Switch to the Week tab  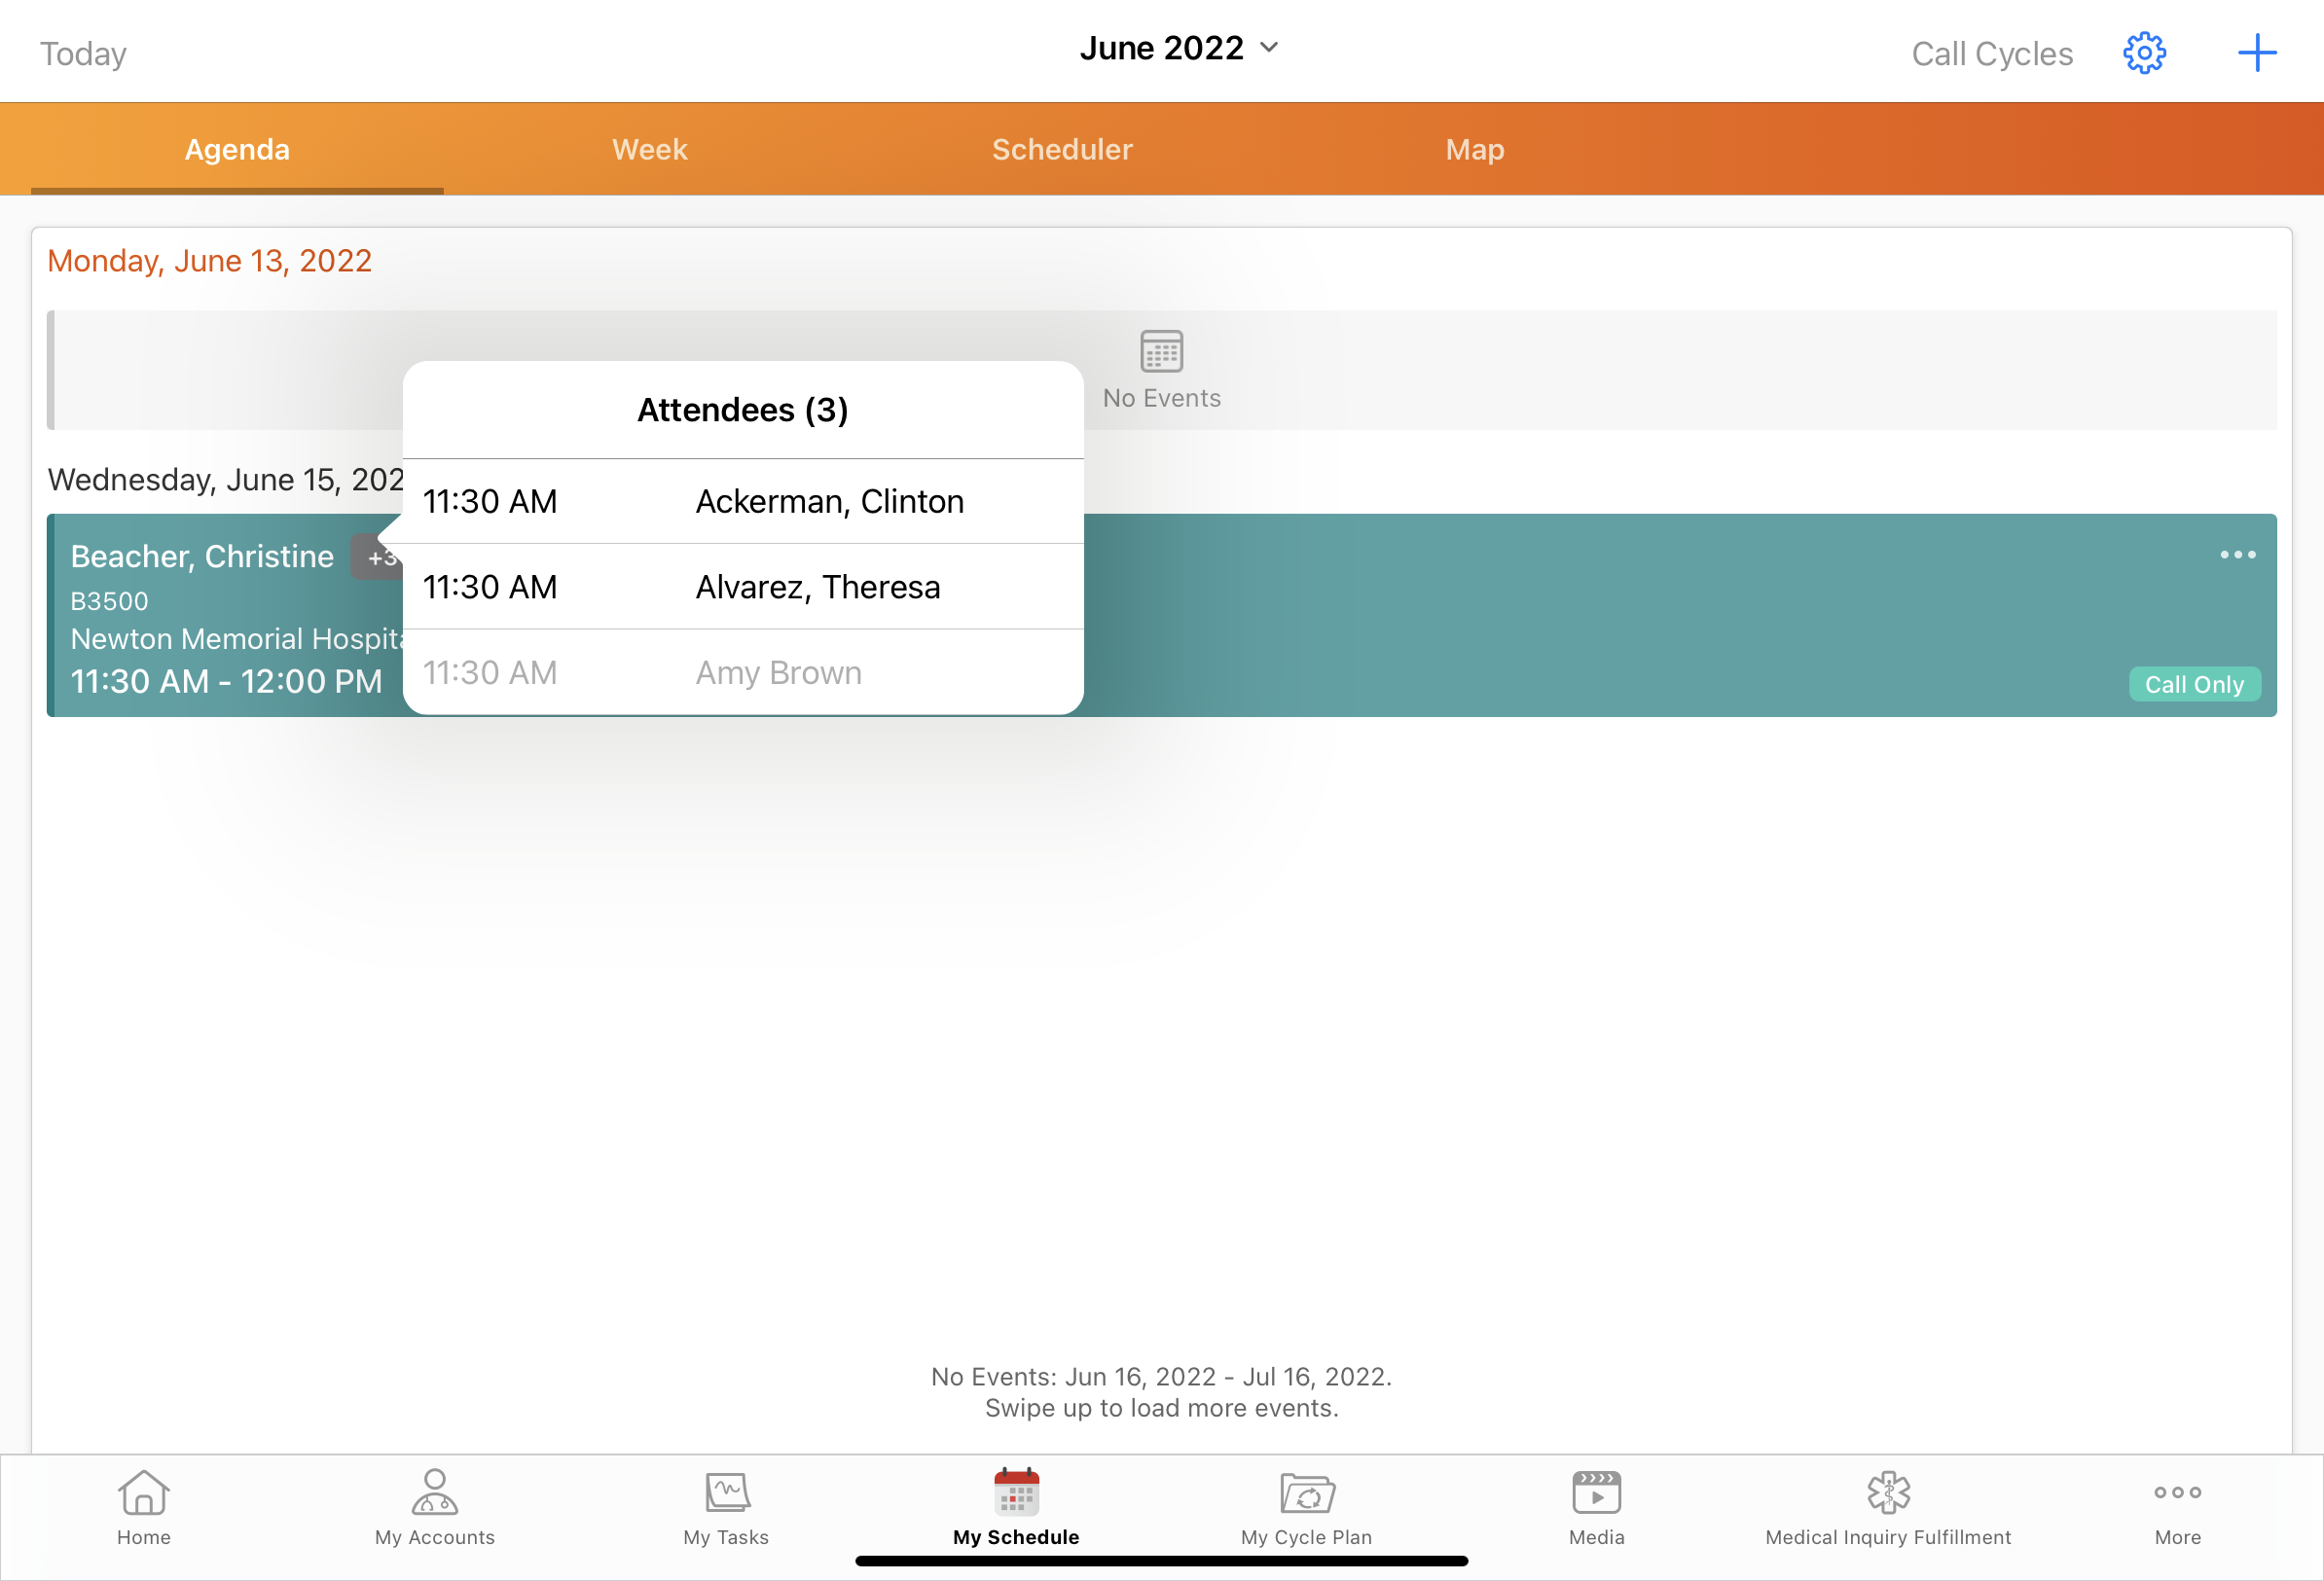(x=649, y=149)
